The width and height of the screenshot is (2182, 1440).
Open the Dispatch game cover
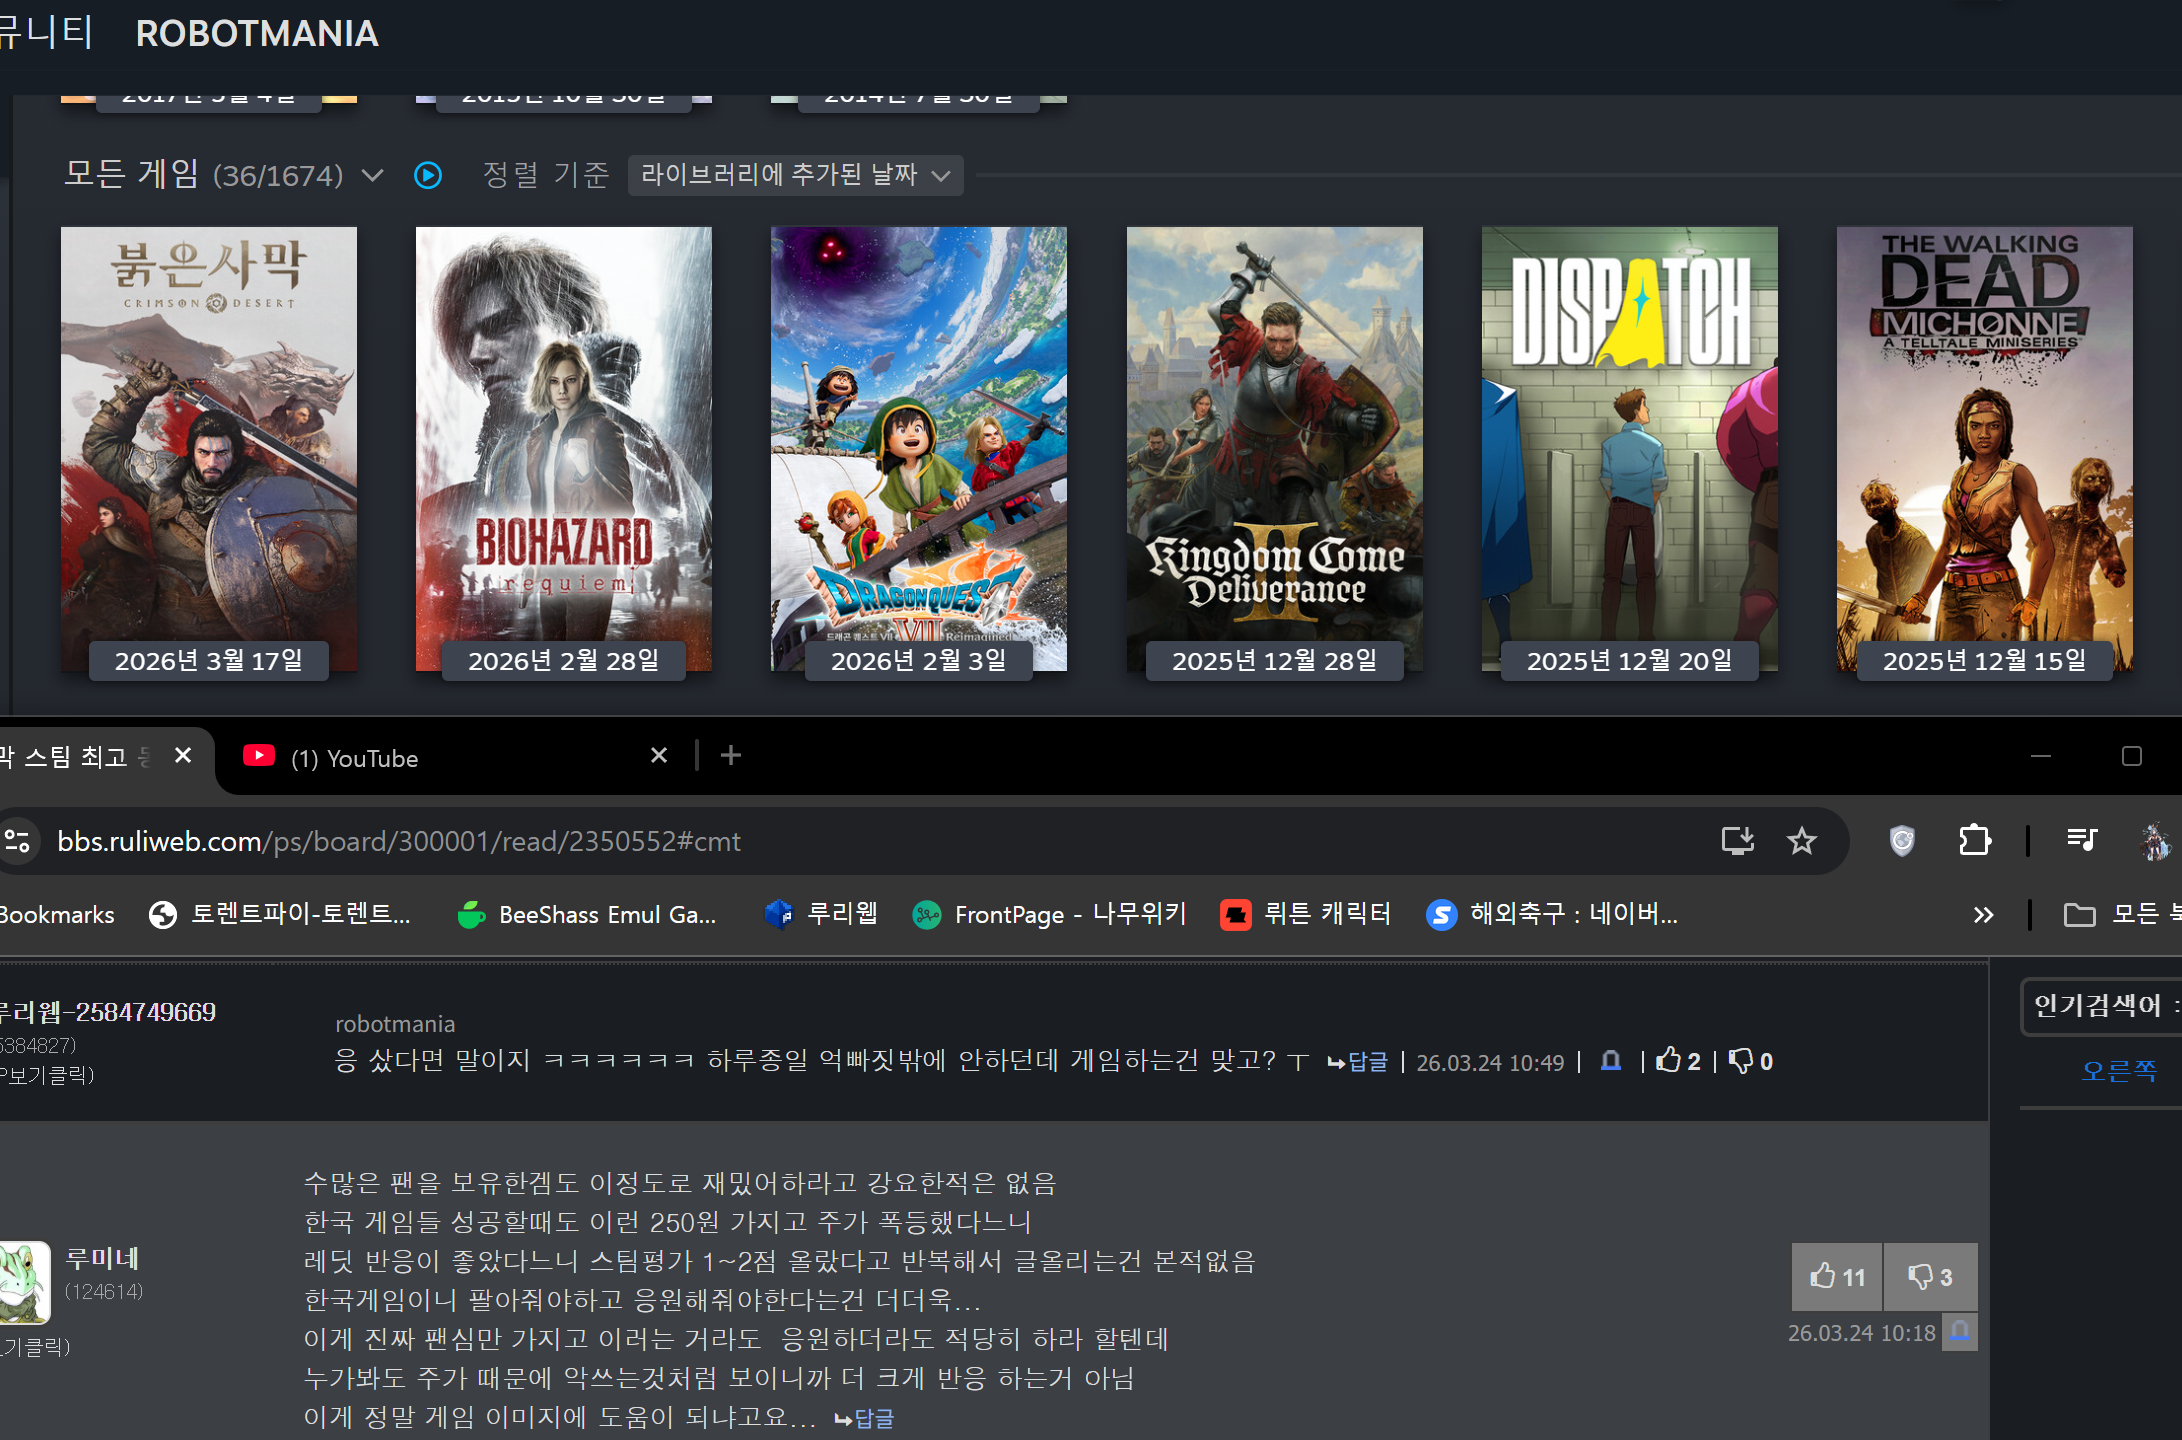coord(1629,448)
